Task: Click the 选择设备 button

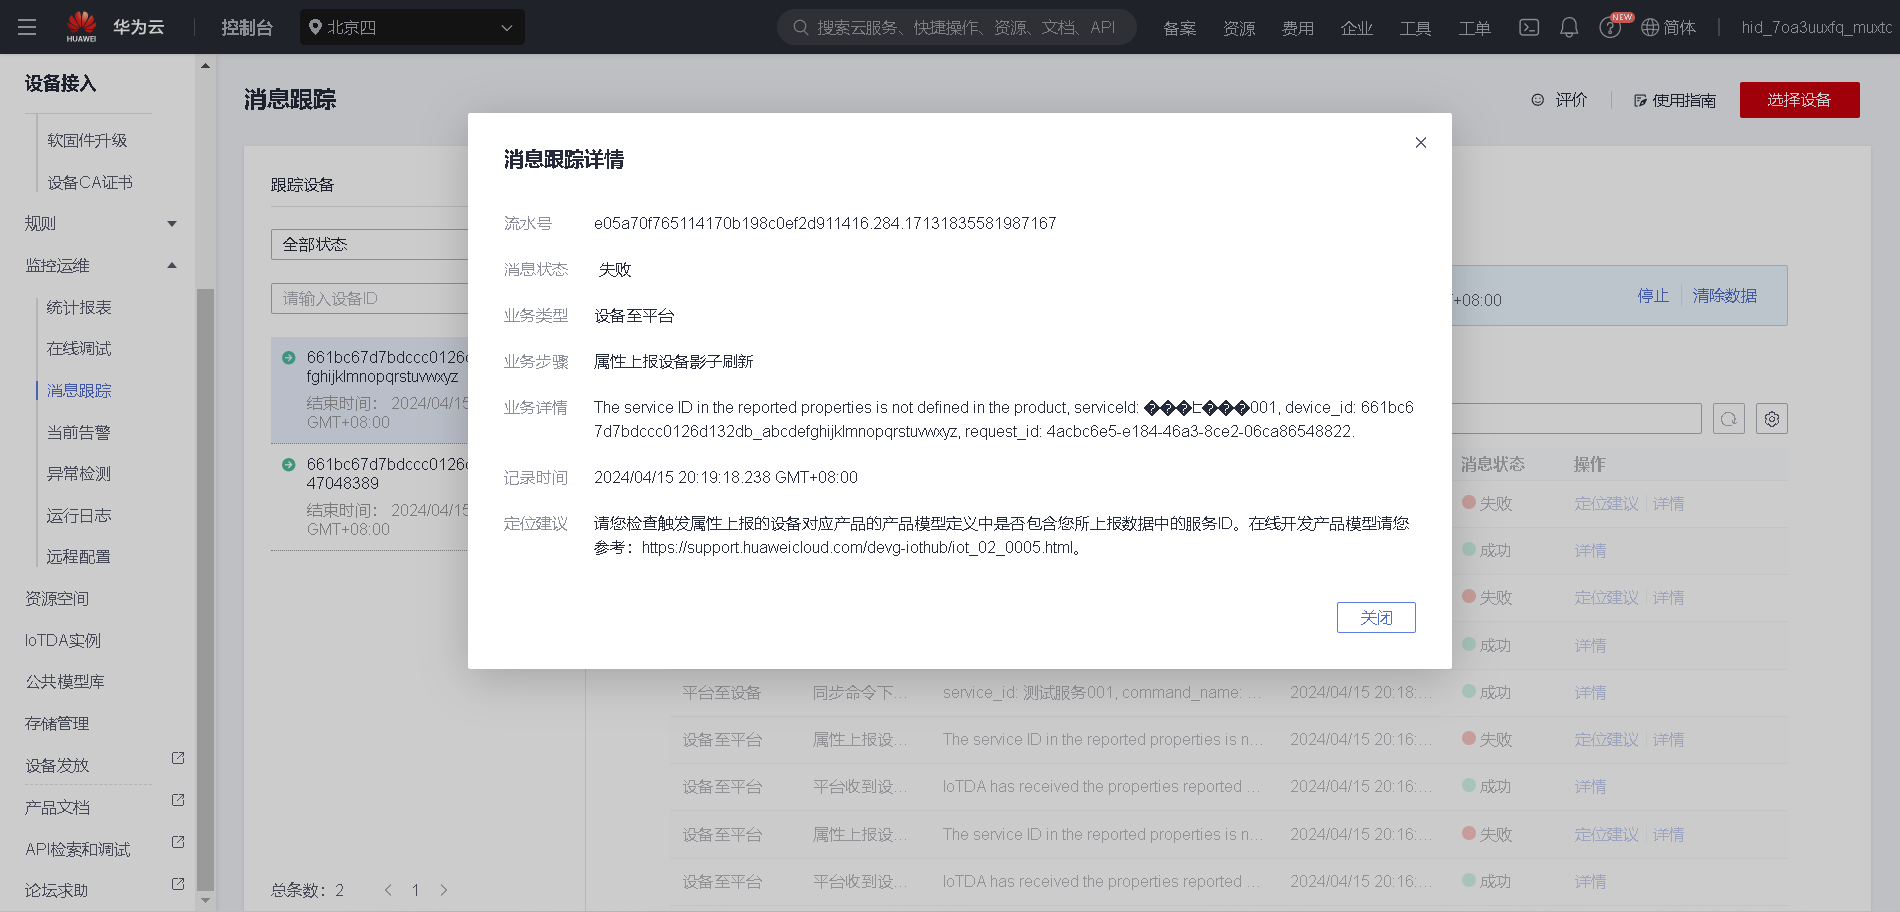Action: [x=1799, y=100]
